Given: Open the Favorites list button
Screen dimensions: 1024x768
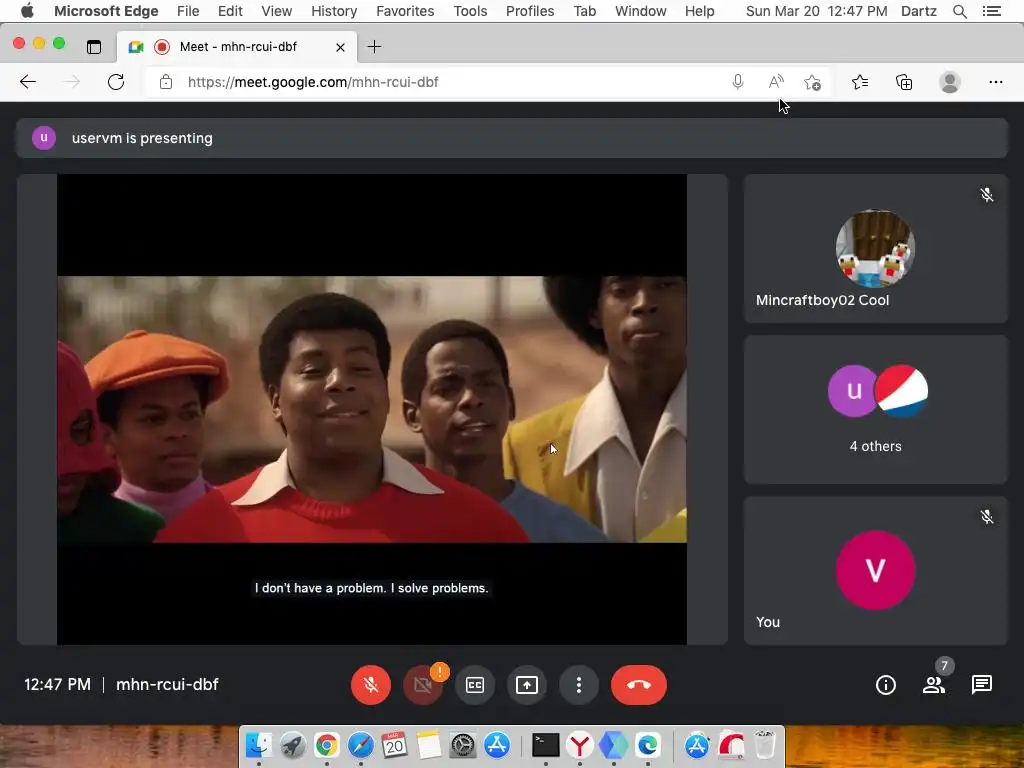Looking at the screenshot, I should (860, 82).
